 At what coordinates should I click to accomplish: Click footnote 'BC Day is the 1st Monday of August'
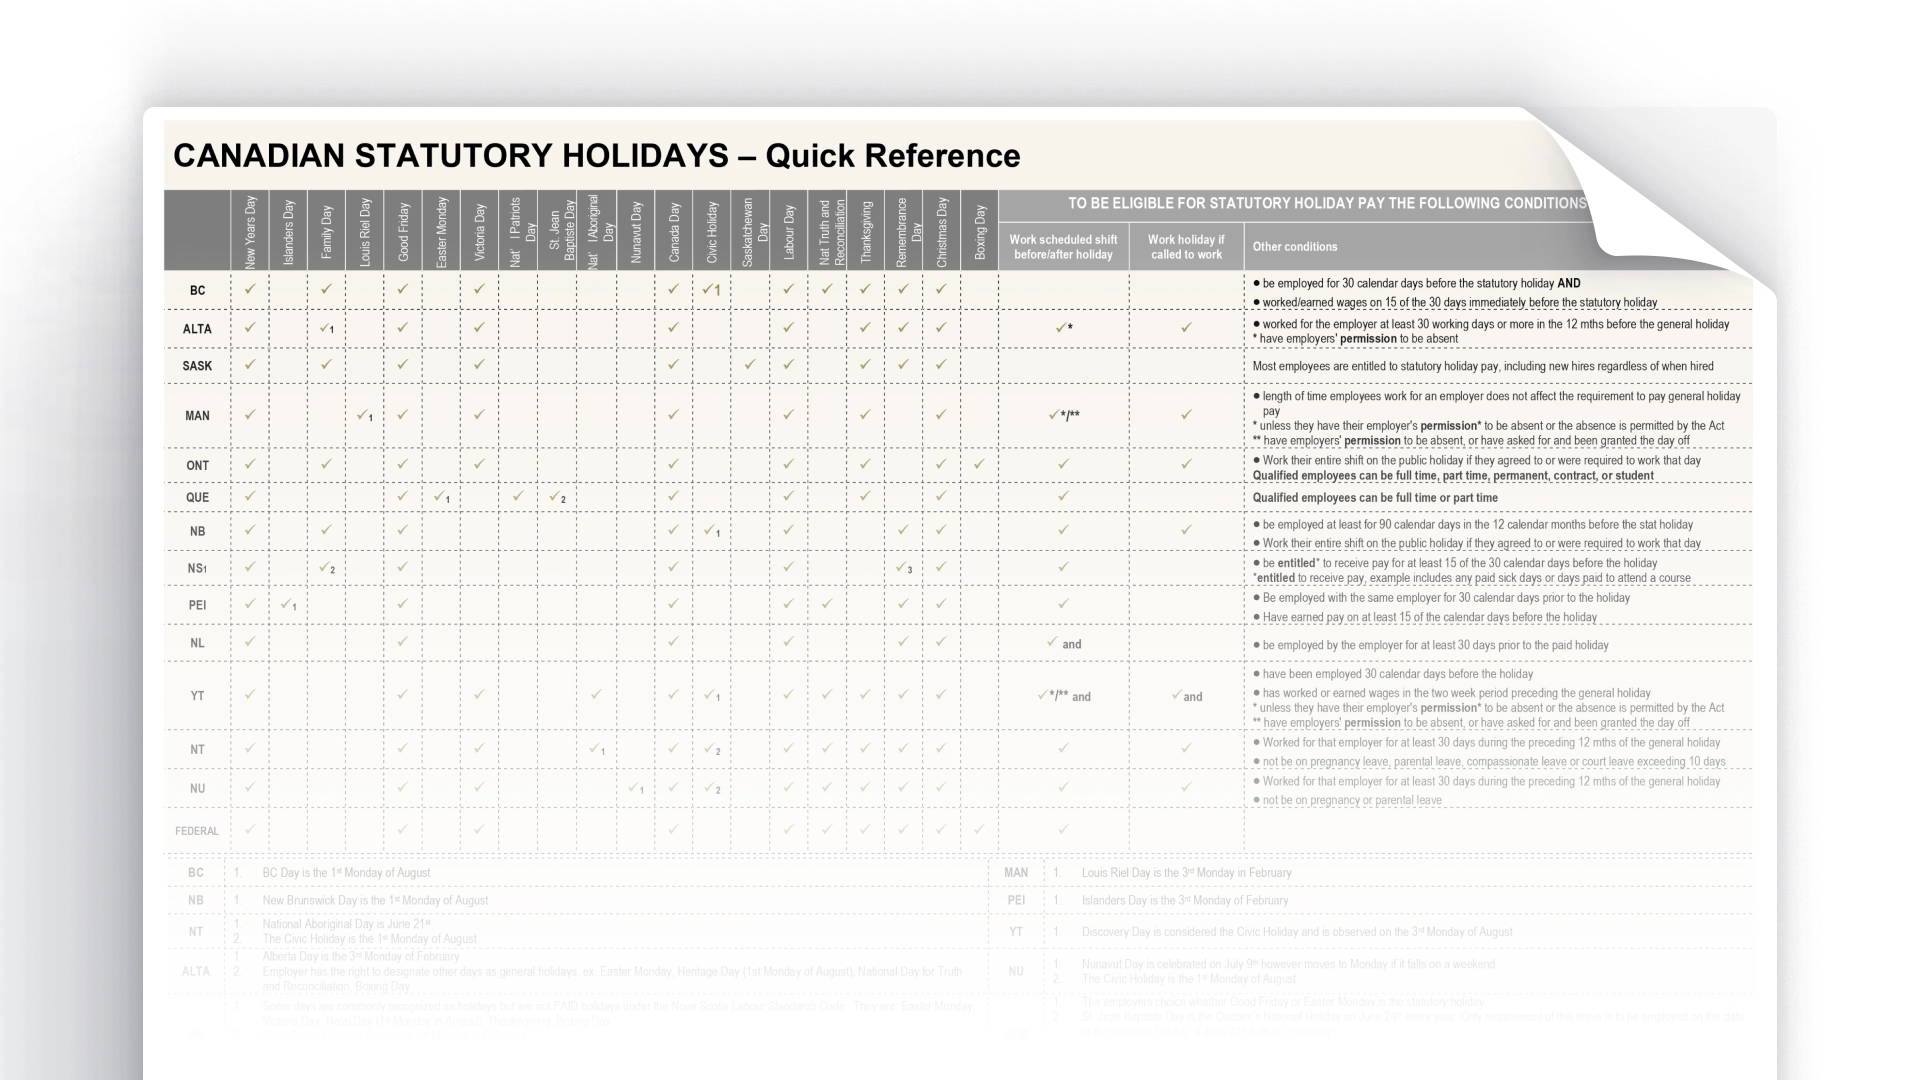pos(346,873)
